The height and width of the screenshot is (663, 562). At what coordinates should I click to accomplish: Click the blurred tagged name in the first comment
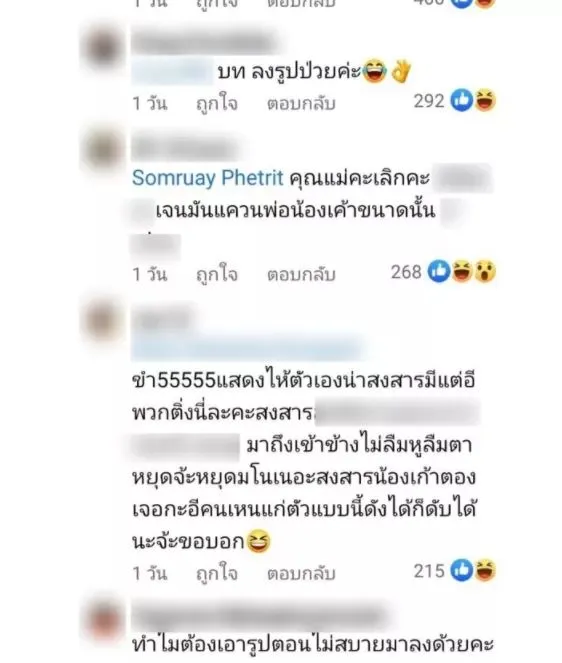point(173,72)
